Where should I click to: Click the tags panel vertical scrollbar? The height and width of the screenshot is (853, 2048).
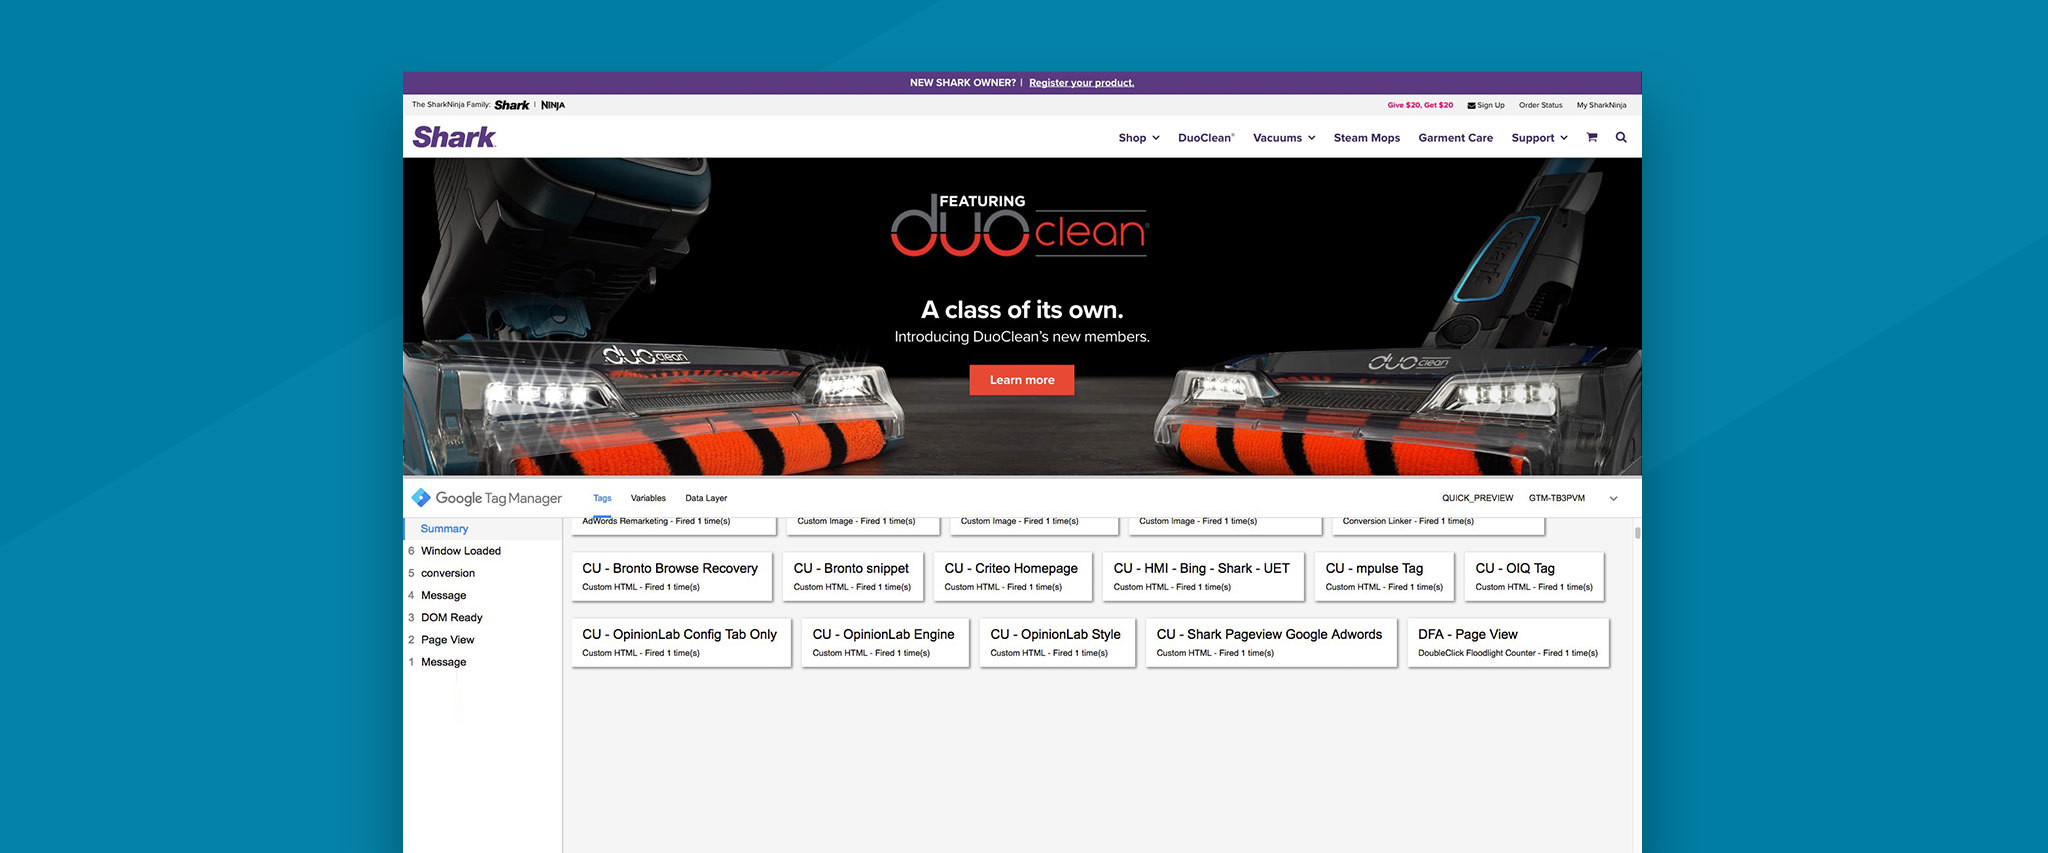[1637, 533]
